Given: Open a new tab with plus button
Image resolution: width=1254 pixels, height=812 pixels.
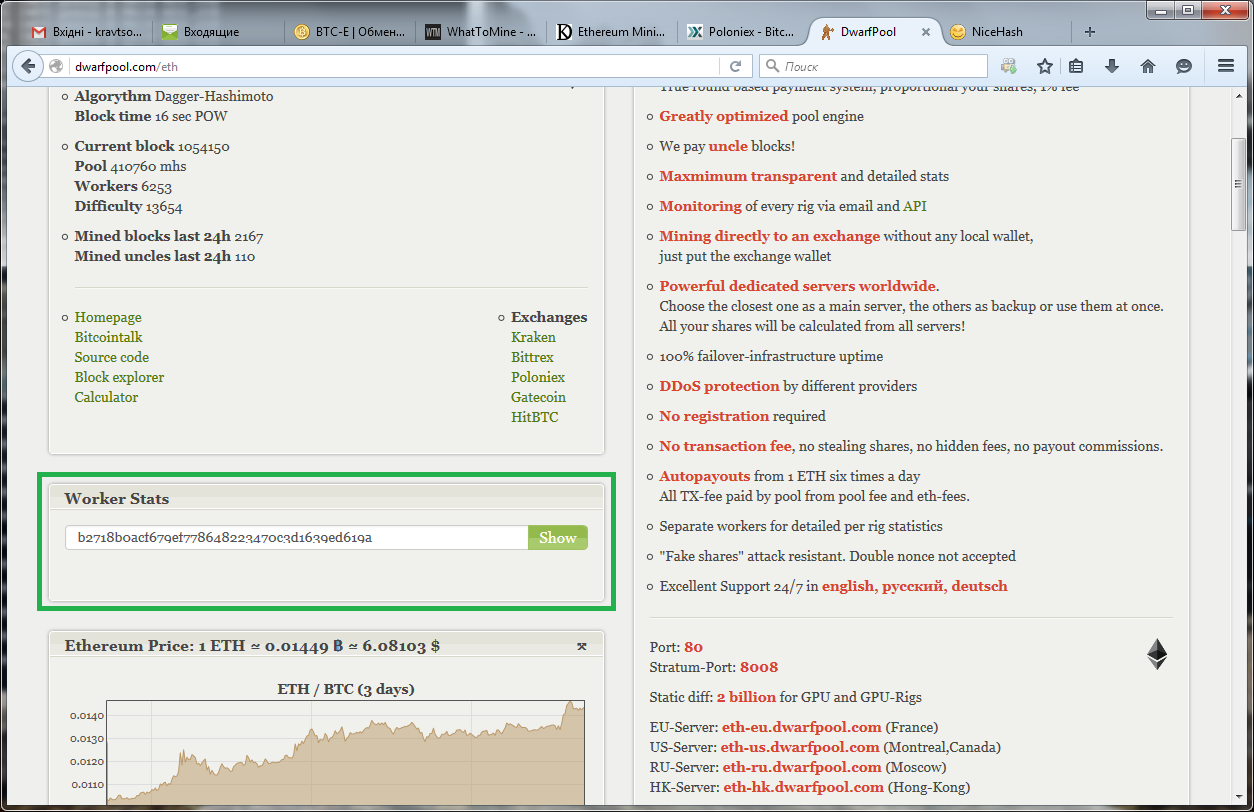Looking at the screenshot, I should coord(1090,32).
